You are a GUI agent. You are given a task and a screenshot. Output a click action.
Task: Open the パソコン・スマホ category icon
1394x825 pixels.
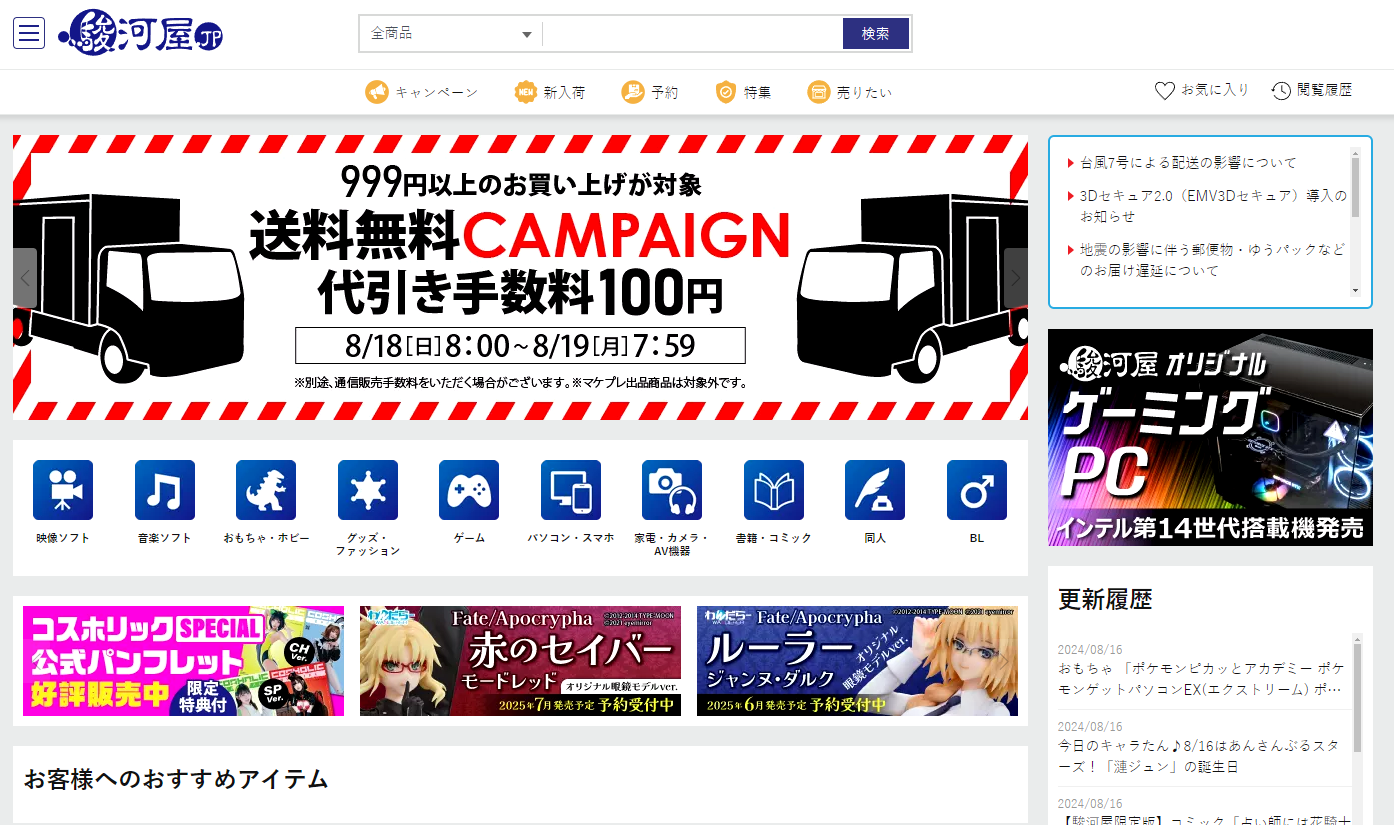(x=571, y=490)
